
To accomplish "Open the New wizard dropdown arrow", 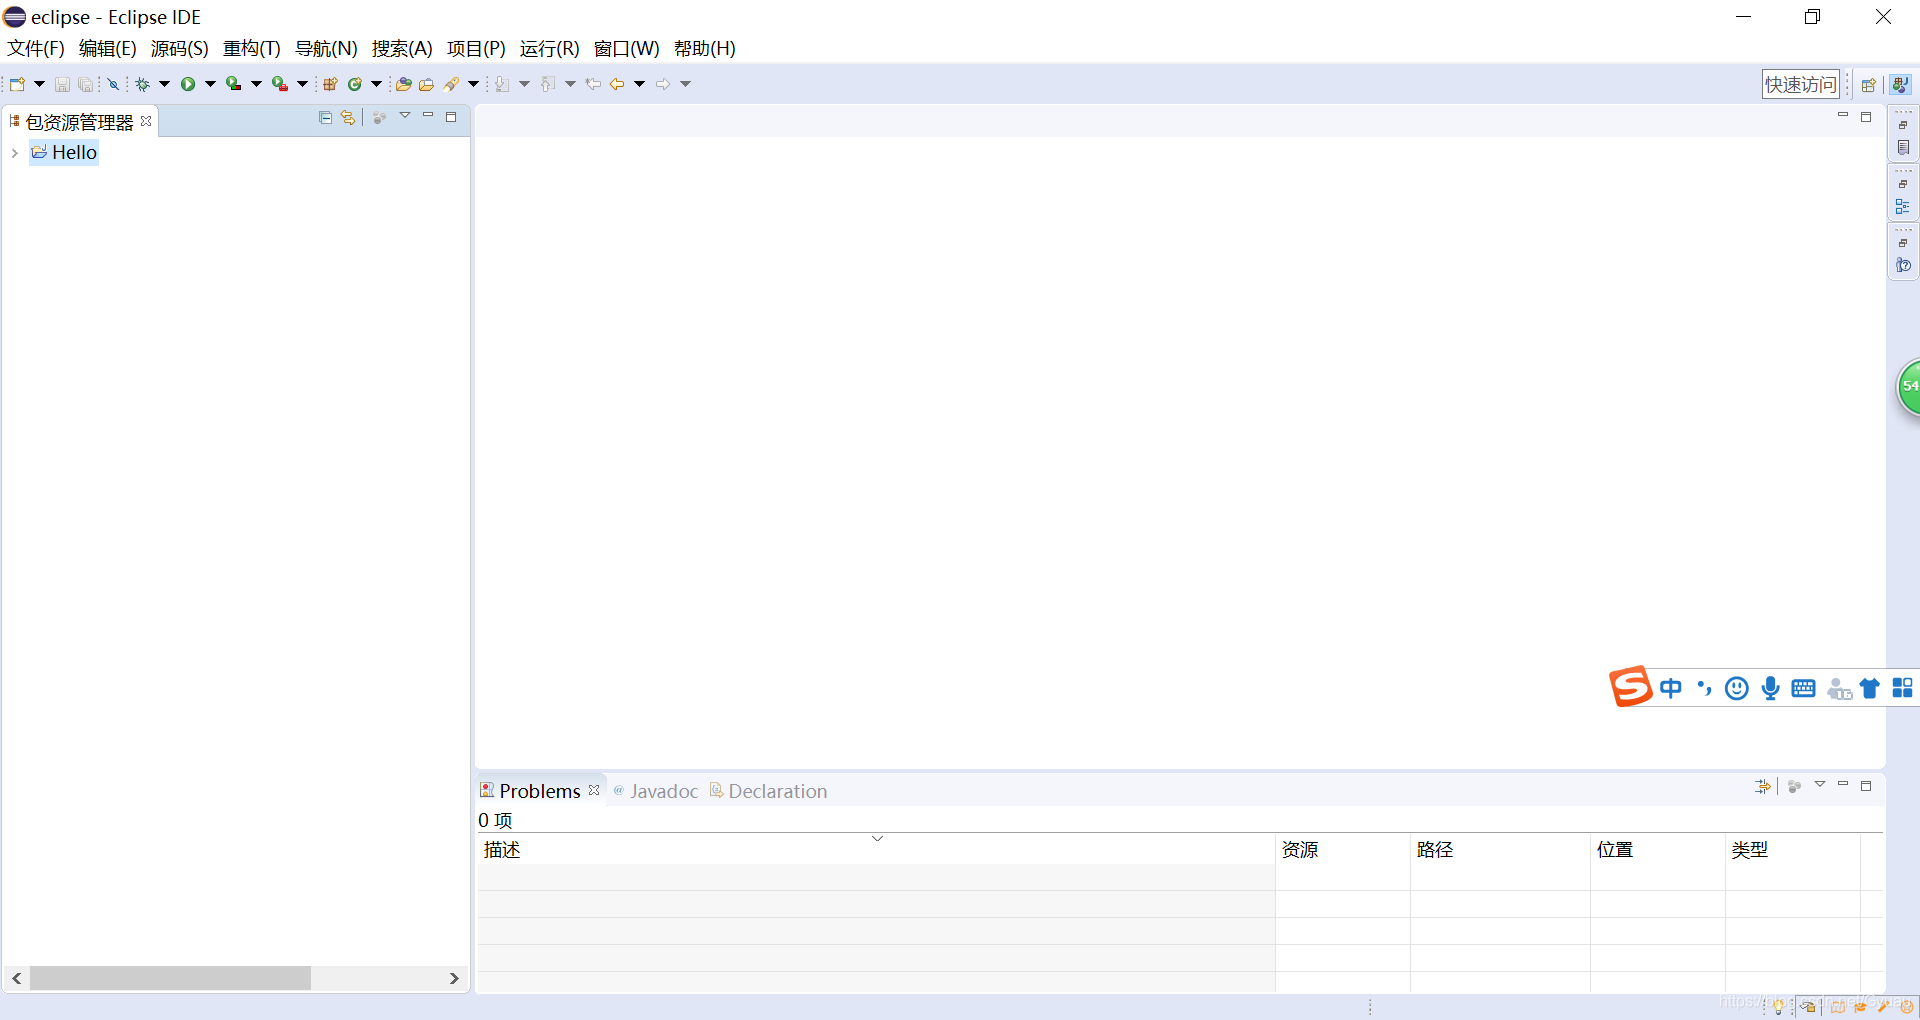I will pyautogui.click(x=40, y=84).
